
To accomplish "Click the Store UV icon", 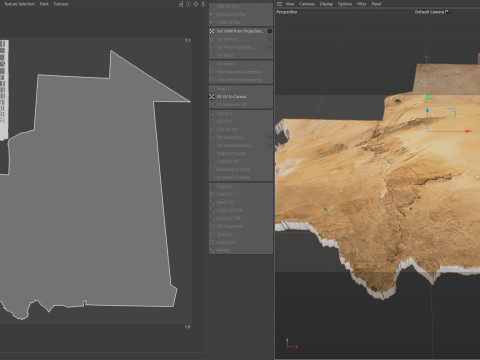I will coord(211,234).
